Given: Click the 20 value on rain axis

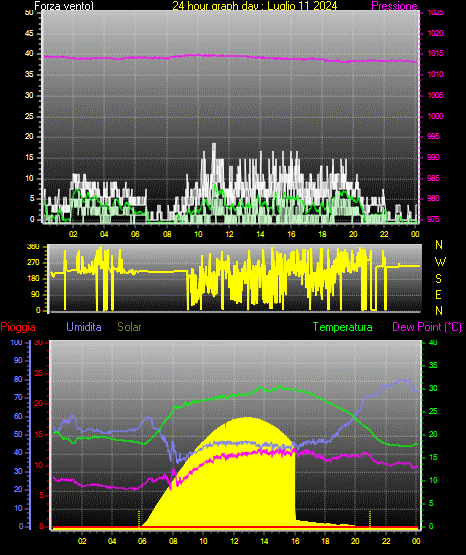Looking at the screenshot, I should (39, 404).
